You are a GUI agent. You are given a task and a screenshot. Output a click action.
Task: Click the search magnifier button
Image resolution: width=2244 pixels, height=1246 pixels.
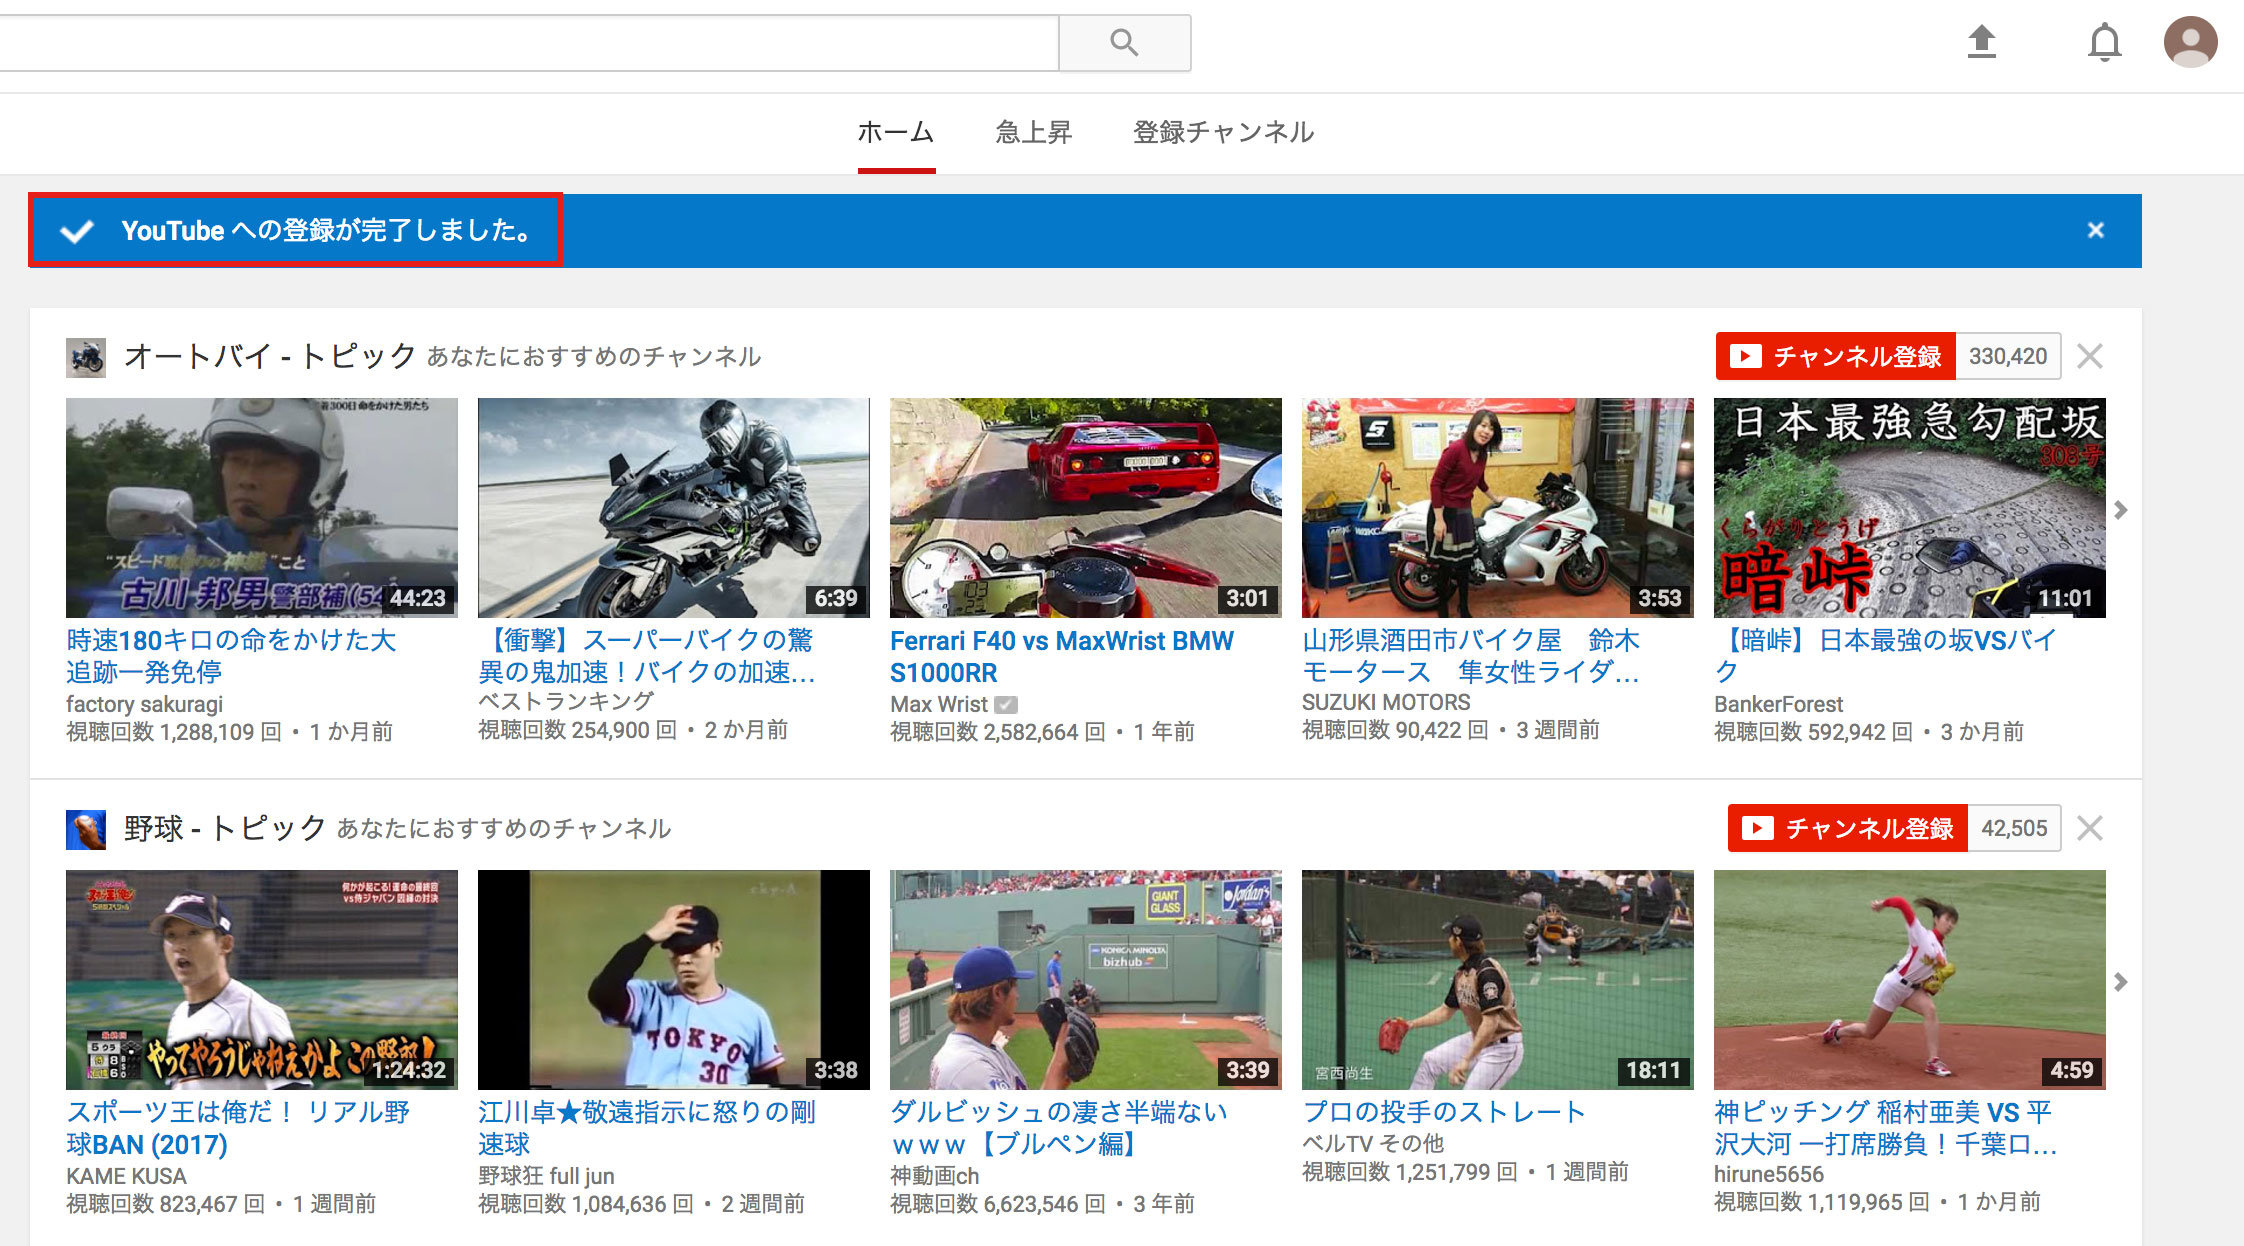coord(1124,42)
